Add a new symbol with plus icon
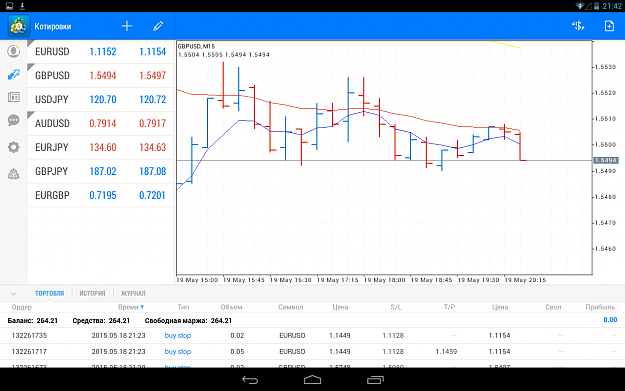The image size is (625, 391). tap(127, 26)
